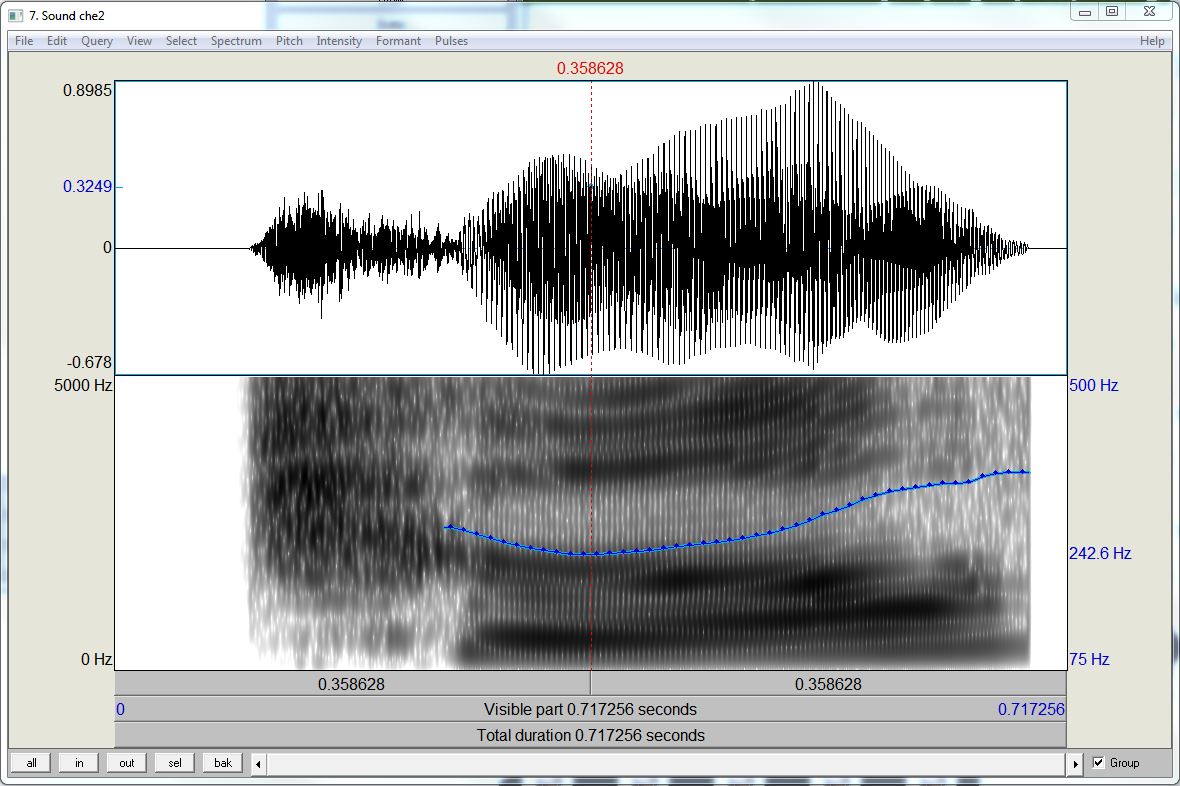Screen dimensions: 1180x786
Task: Click the 0.717256 end time label
Action: point(1031,709)
